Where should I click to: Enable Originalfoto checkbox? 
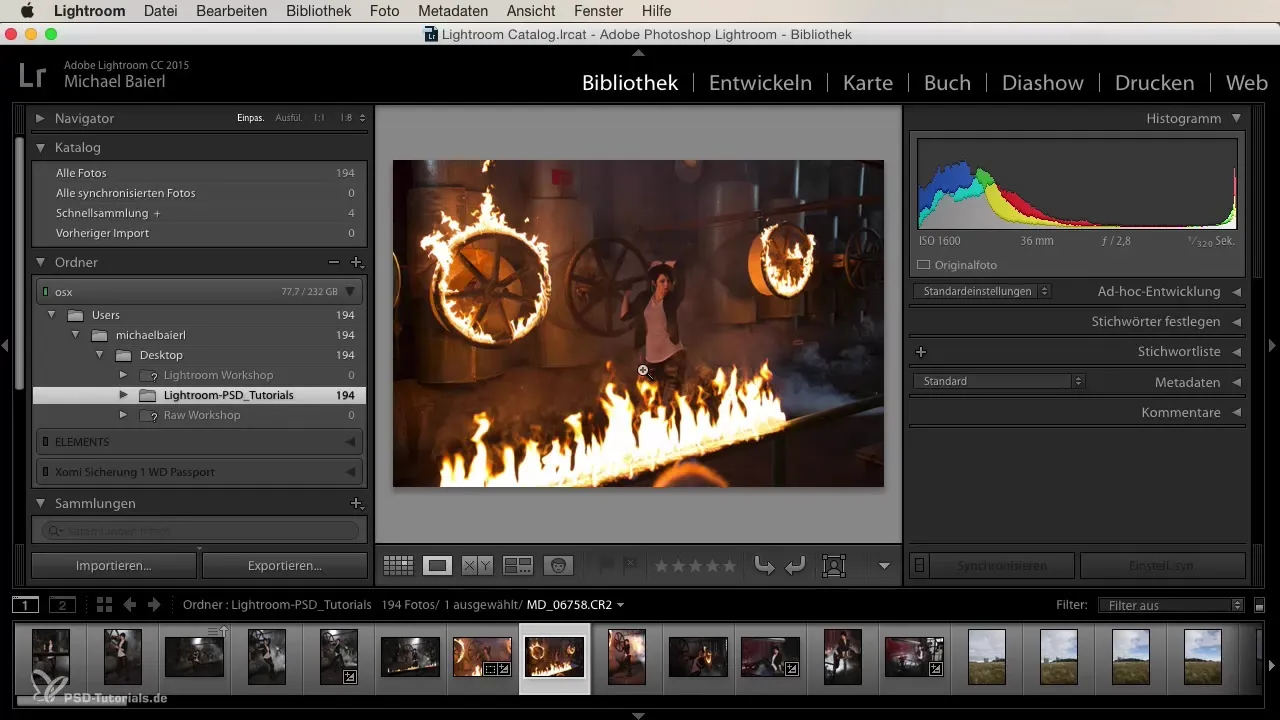[924, 265]
